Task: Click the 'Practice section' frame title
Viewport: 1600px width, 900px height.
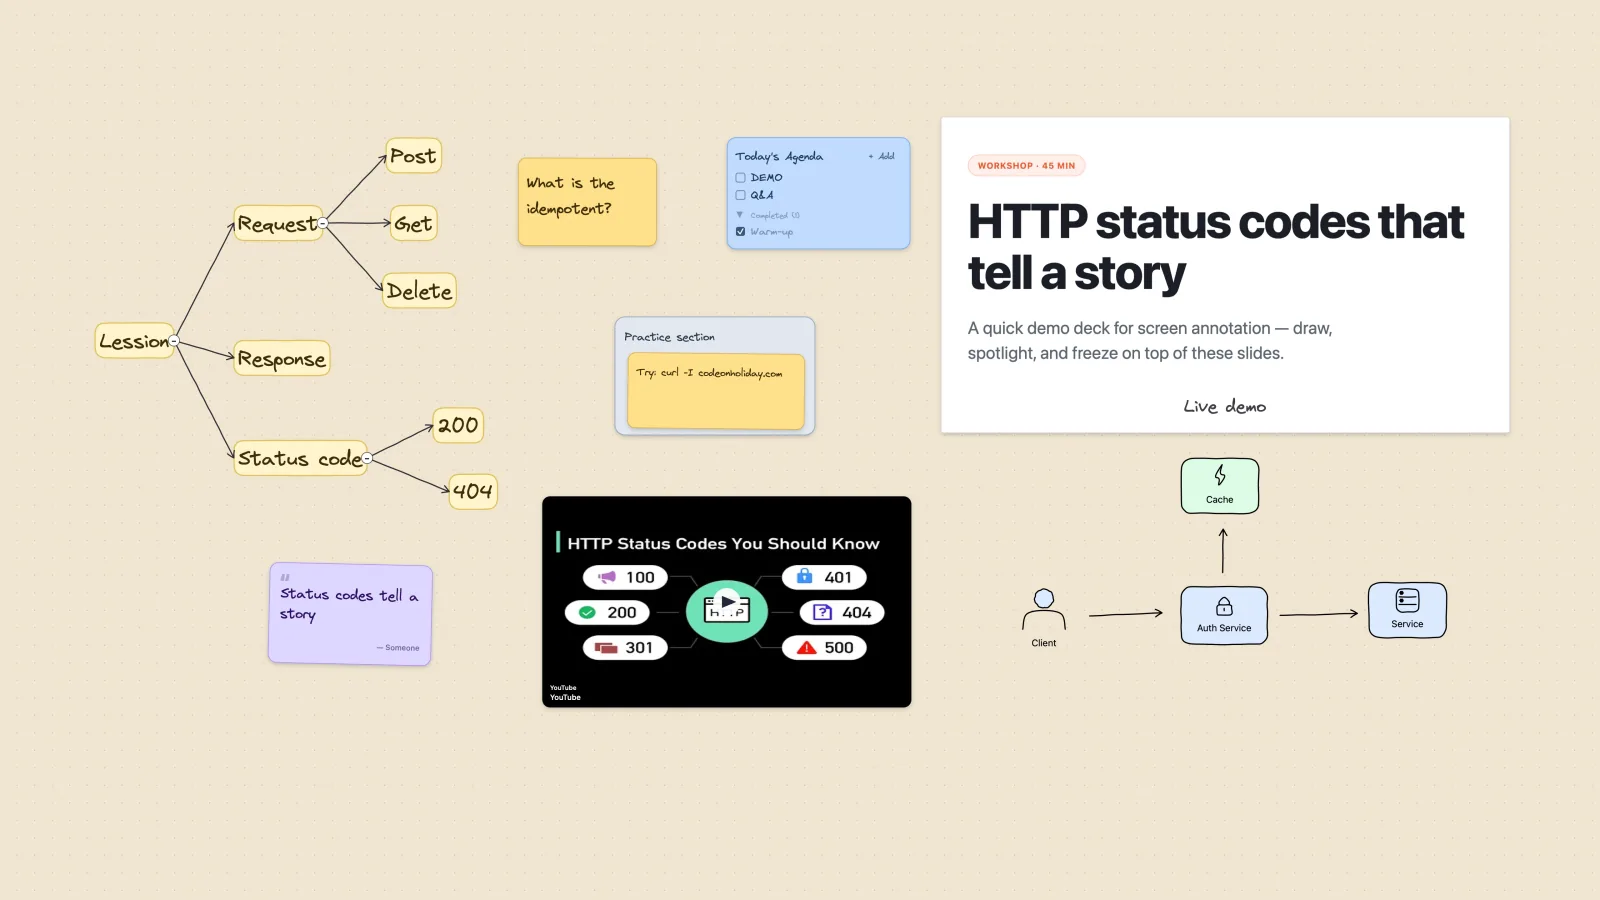Action: (x=669, y=337)
